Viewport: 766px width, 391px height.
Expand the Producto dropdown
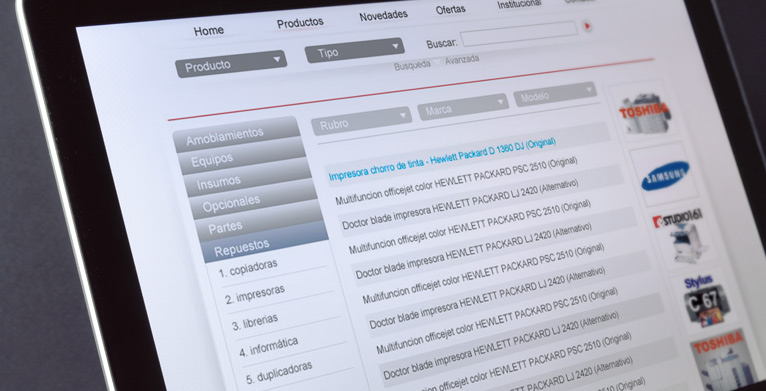pos(231,64)
